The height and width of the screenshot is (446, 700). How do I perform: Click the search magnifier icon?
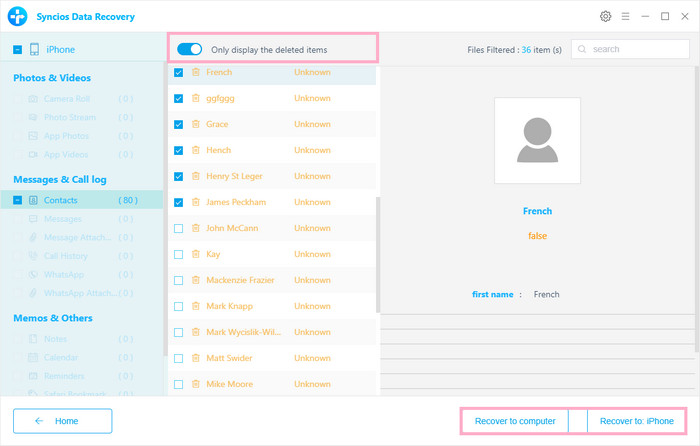[x=582, y=49]
